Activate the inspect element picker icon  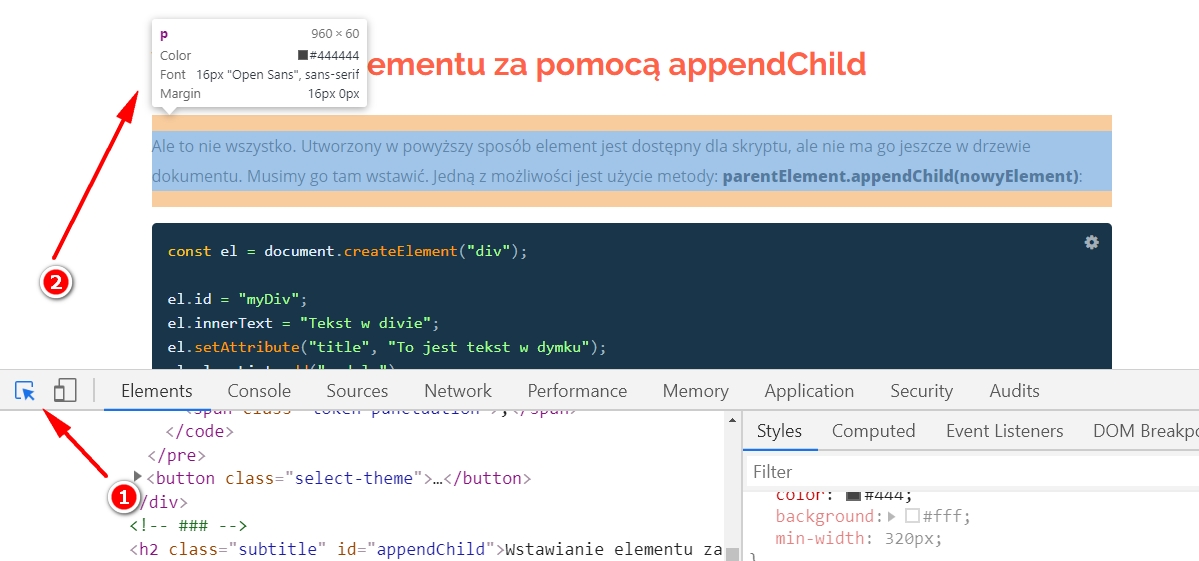click(25, 391)
